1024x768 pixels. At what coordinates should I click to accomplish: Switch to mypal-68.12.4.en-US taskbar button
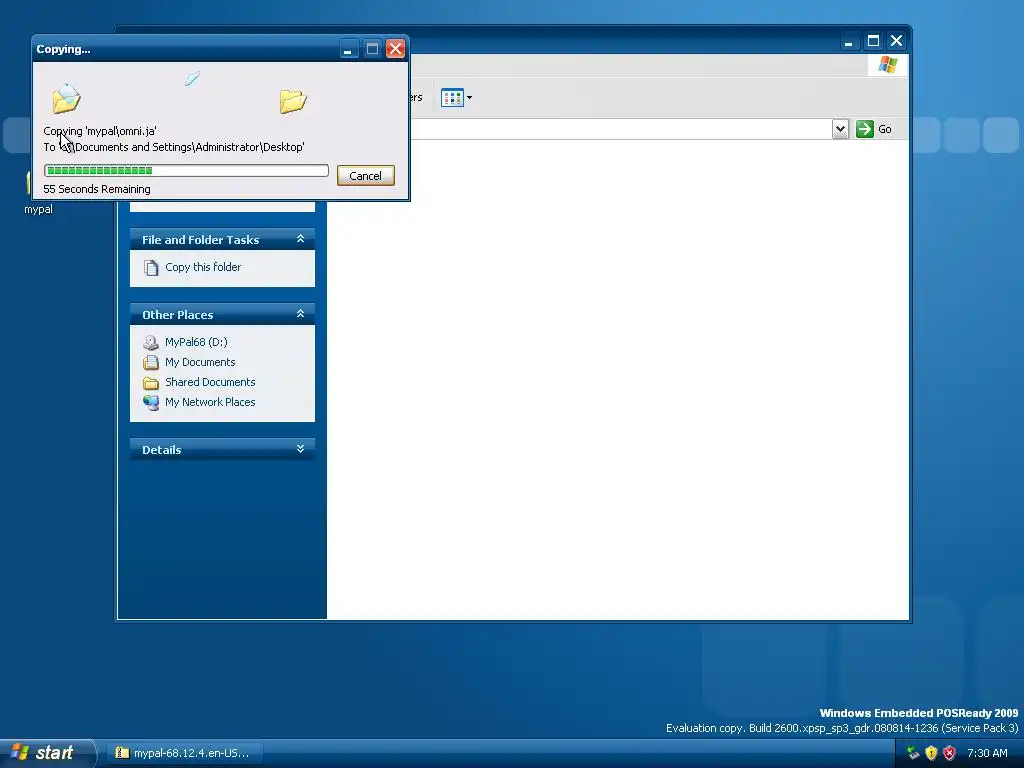185,753
